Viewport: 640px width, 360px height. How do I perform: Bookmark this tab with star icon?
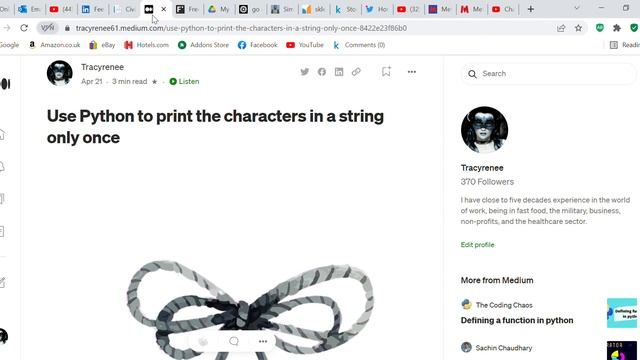pos(578,28)
